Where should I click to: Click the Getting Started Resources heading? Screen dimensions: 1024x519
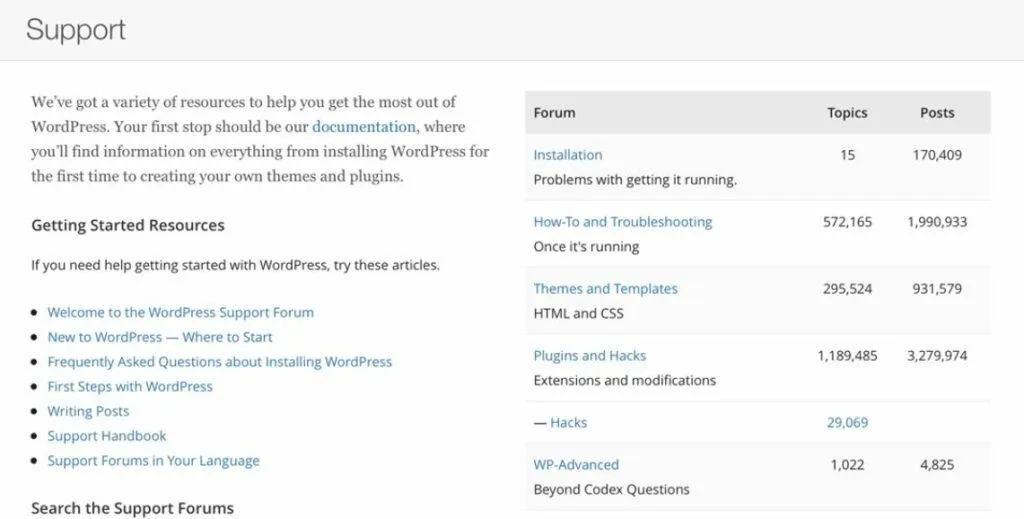[x=128, y=225]
